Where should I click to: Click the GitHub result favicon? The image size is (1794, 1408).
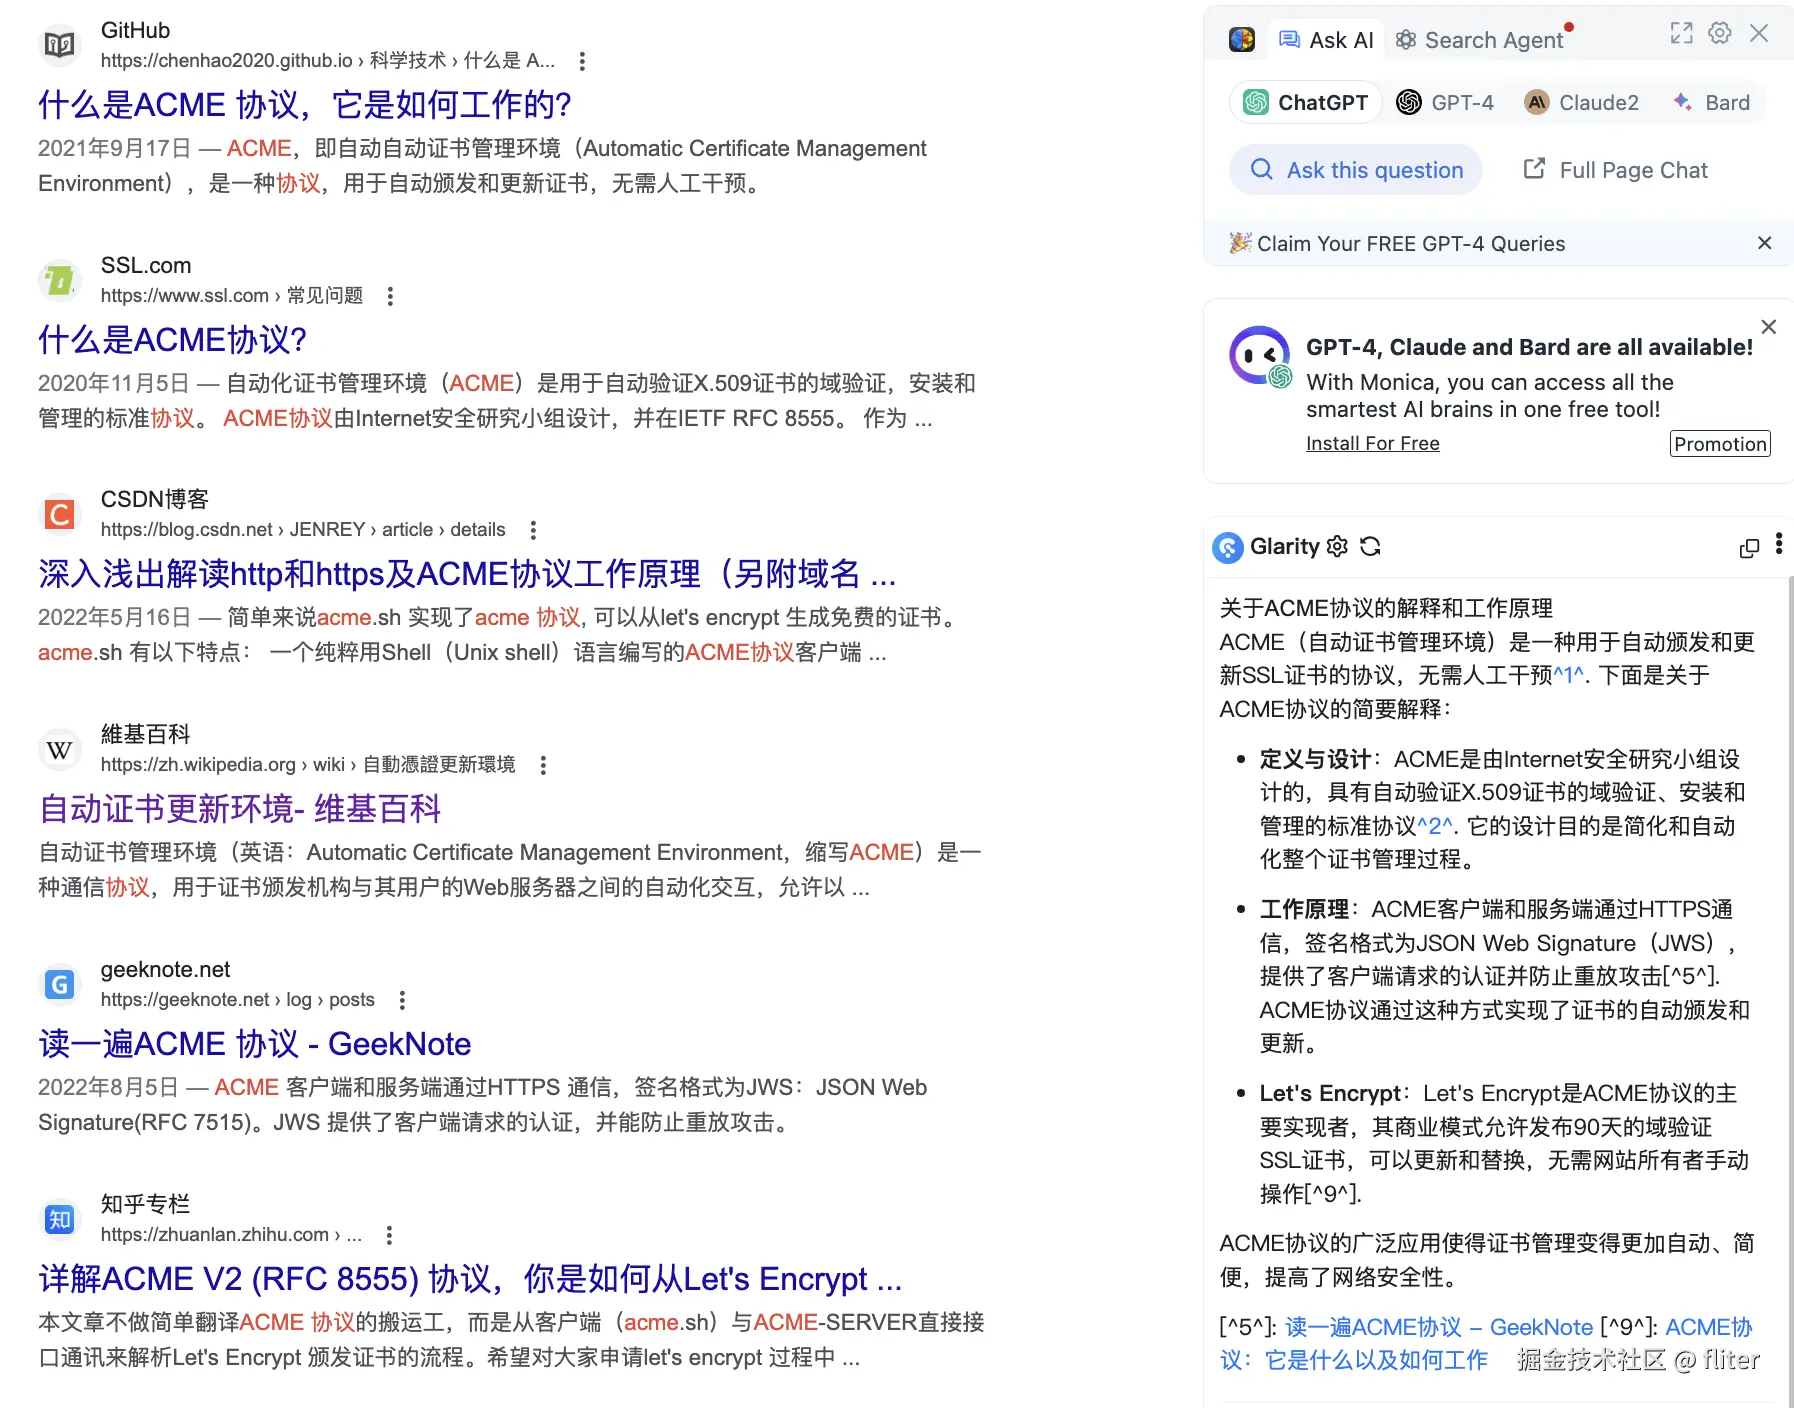click(x=60, y=45)
